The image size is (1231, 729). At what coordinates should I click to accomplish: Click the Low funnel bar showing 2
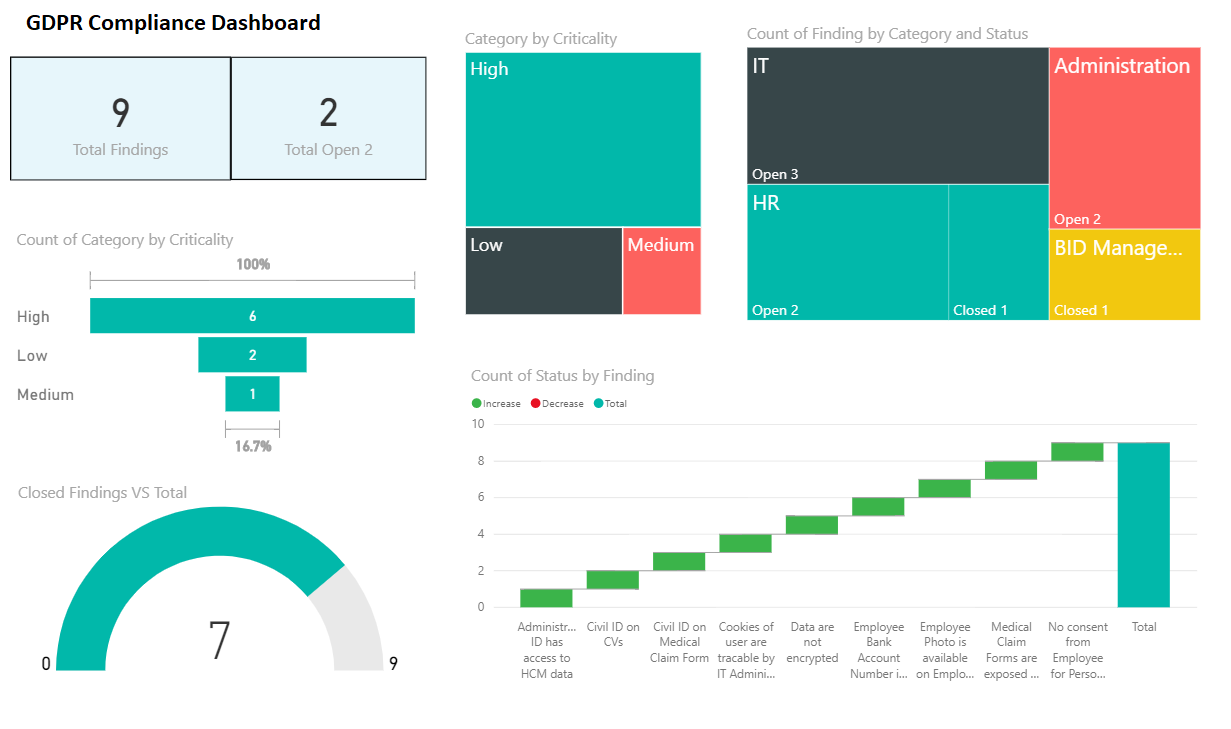[252, 355]
